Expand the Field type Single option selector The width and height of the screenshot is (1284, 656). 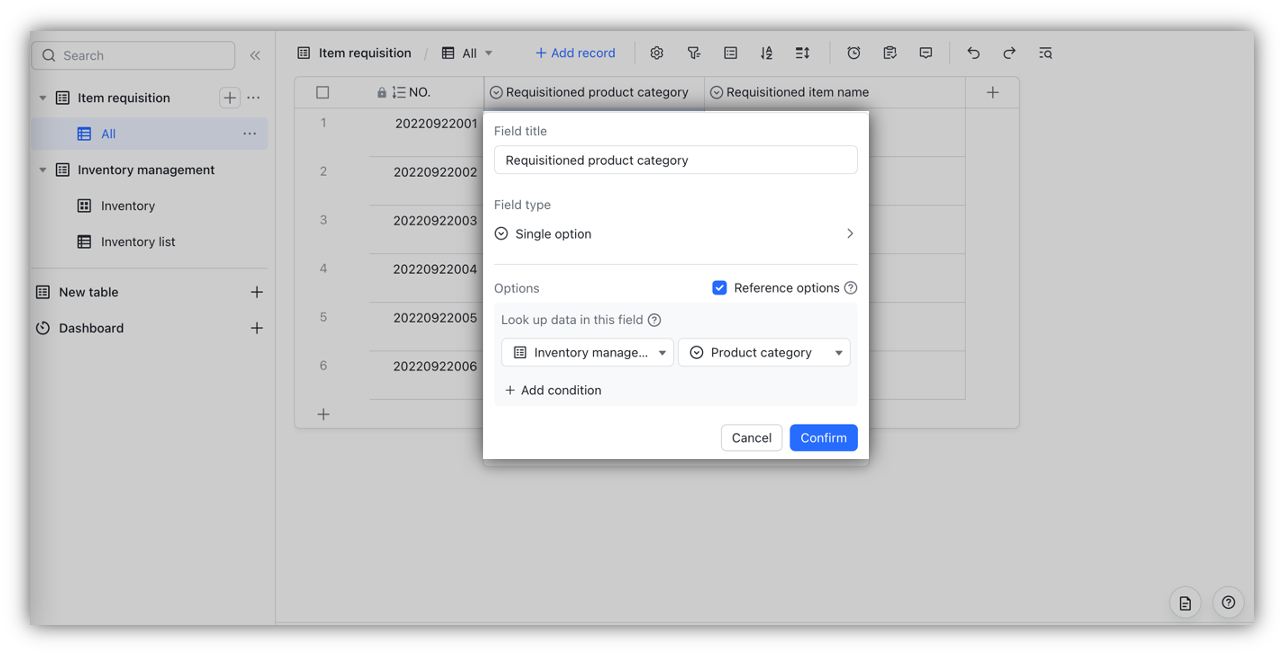tap(675, 233)
